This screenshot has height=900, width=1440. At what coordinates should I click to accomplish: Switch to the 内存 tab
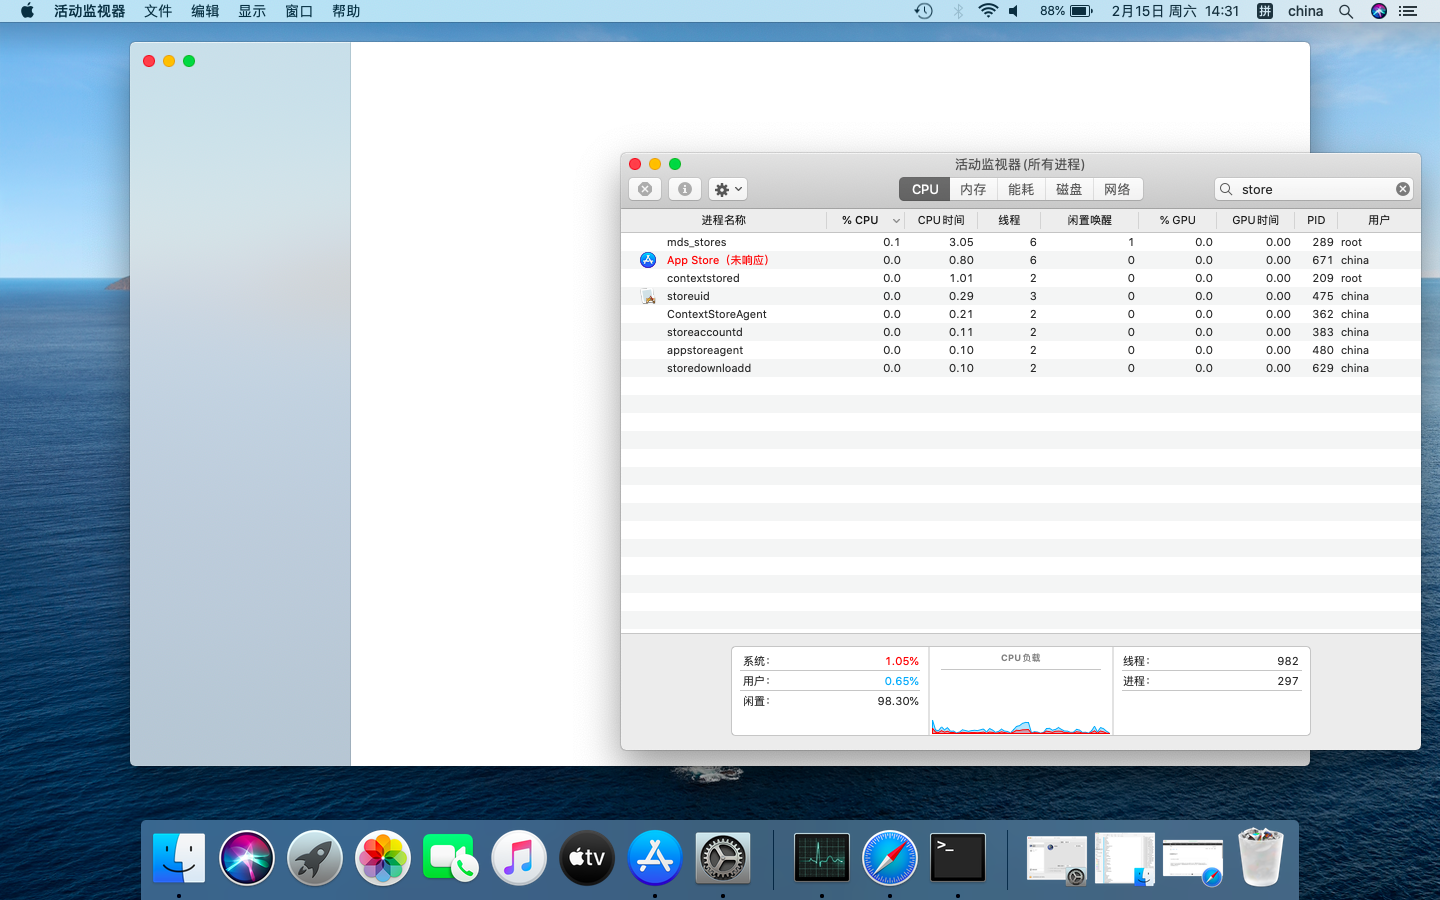click(972, 189)
